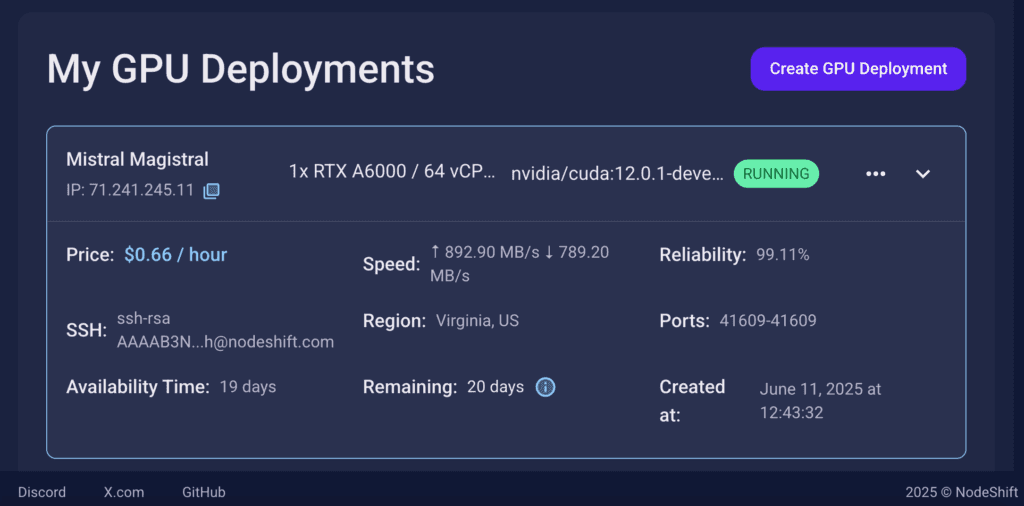Click the RUNNING status badge
Image resolution: width=1024 pixels, height=506 pixels.
coord(776,174)
